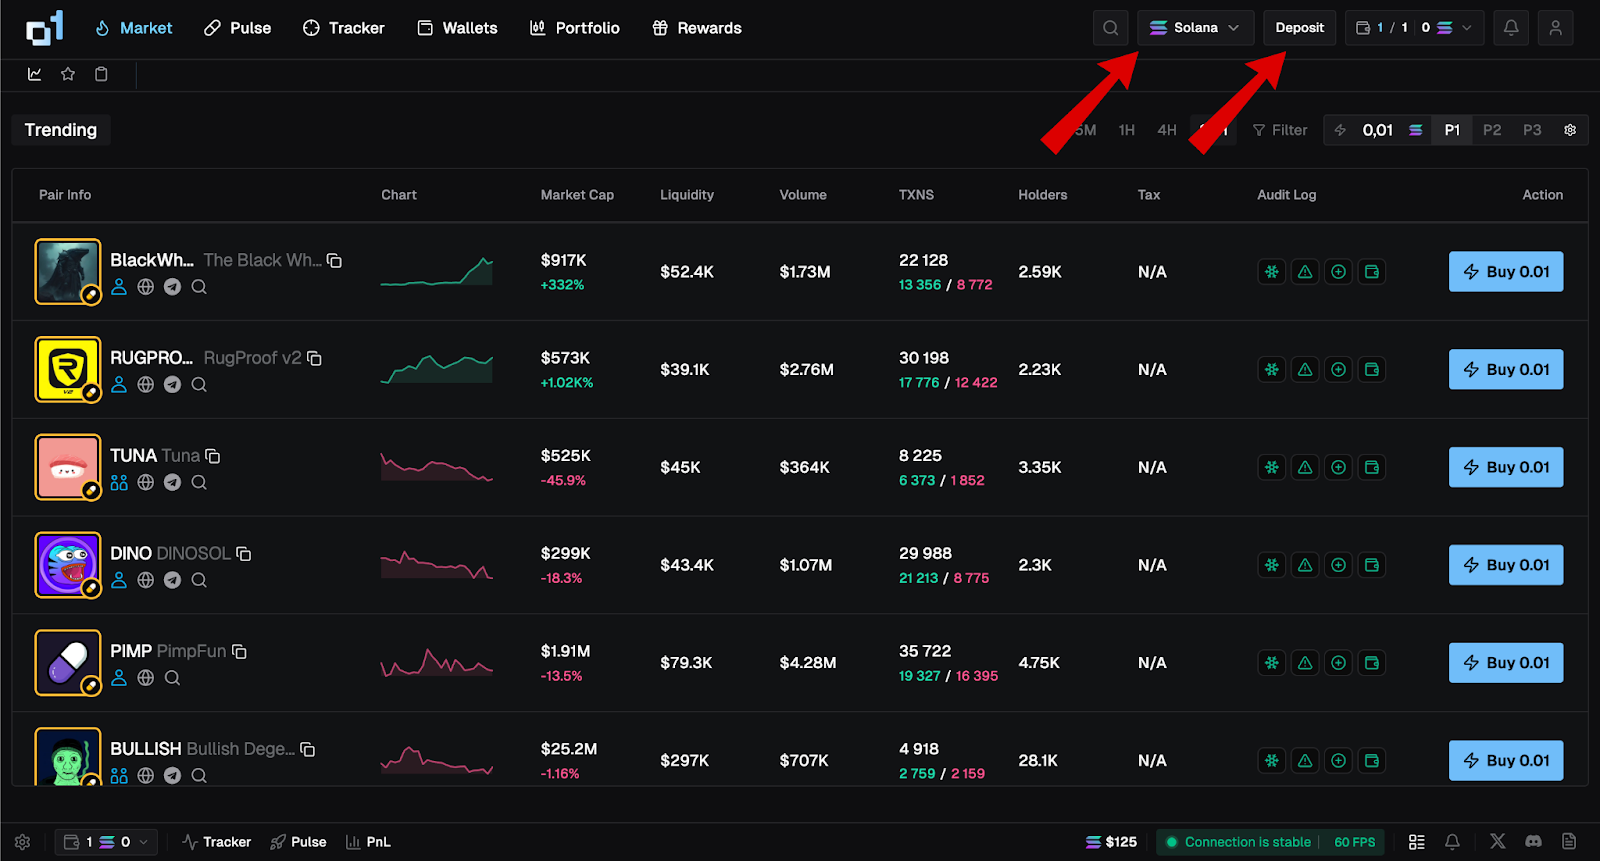
Task: Open BlackWh website globe icon
Action: 146,287
